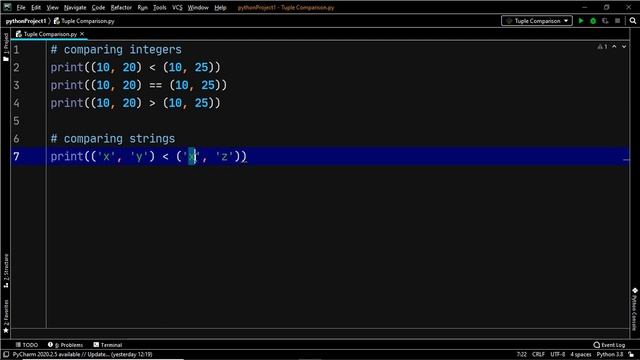
Task: Click the line with == comparison
Action: tap(139, 85)
